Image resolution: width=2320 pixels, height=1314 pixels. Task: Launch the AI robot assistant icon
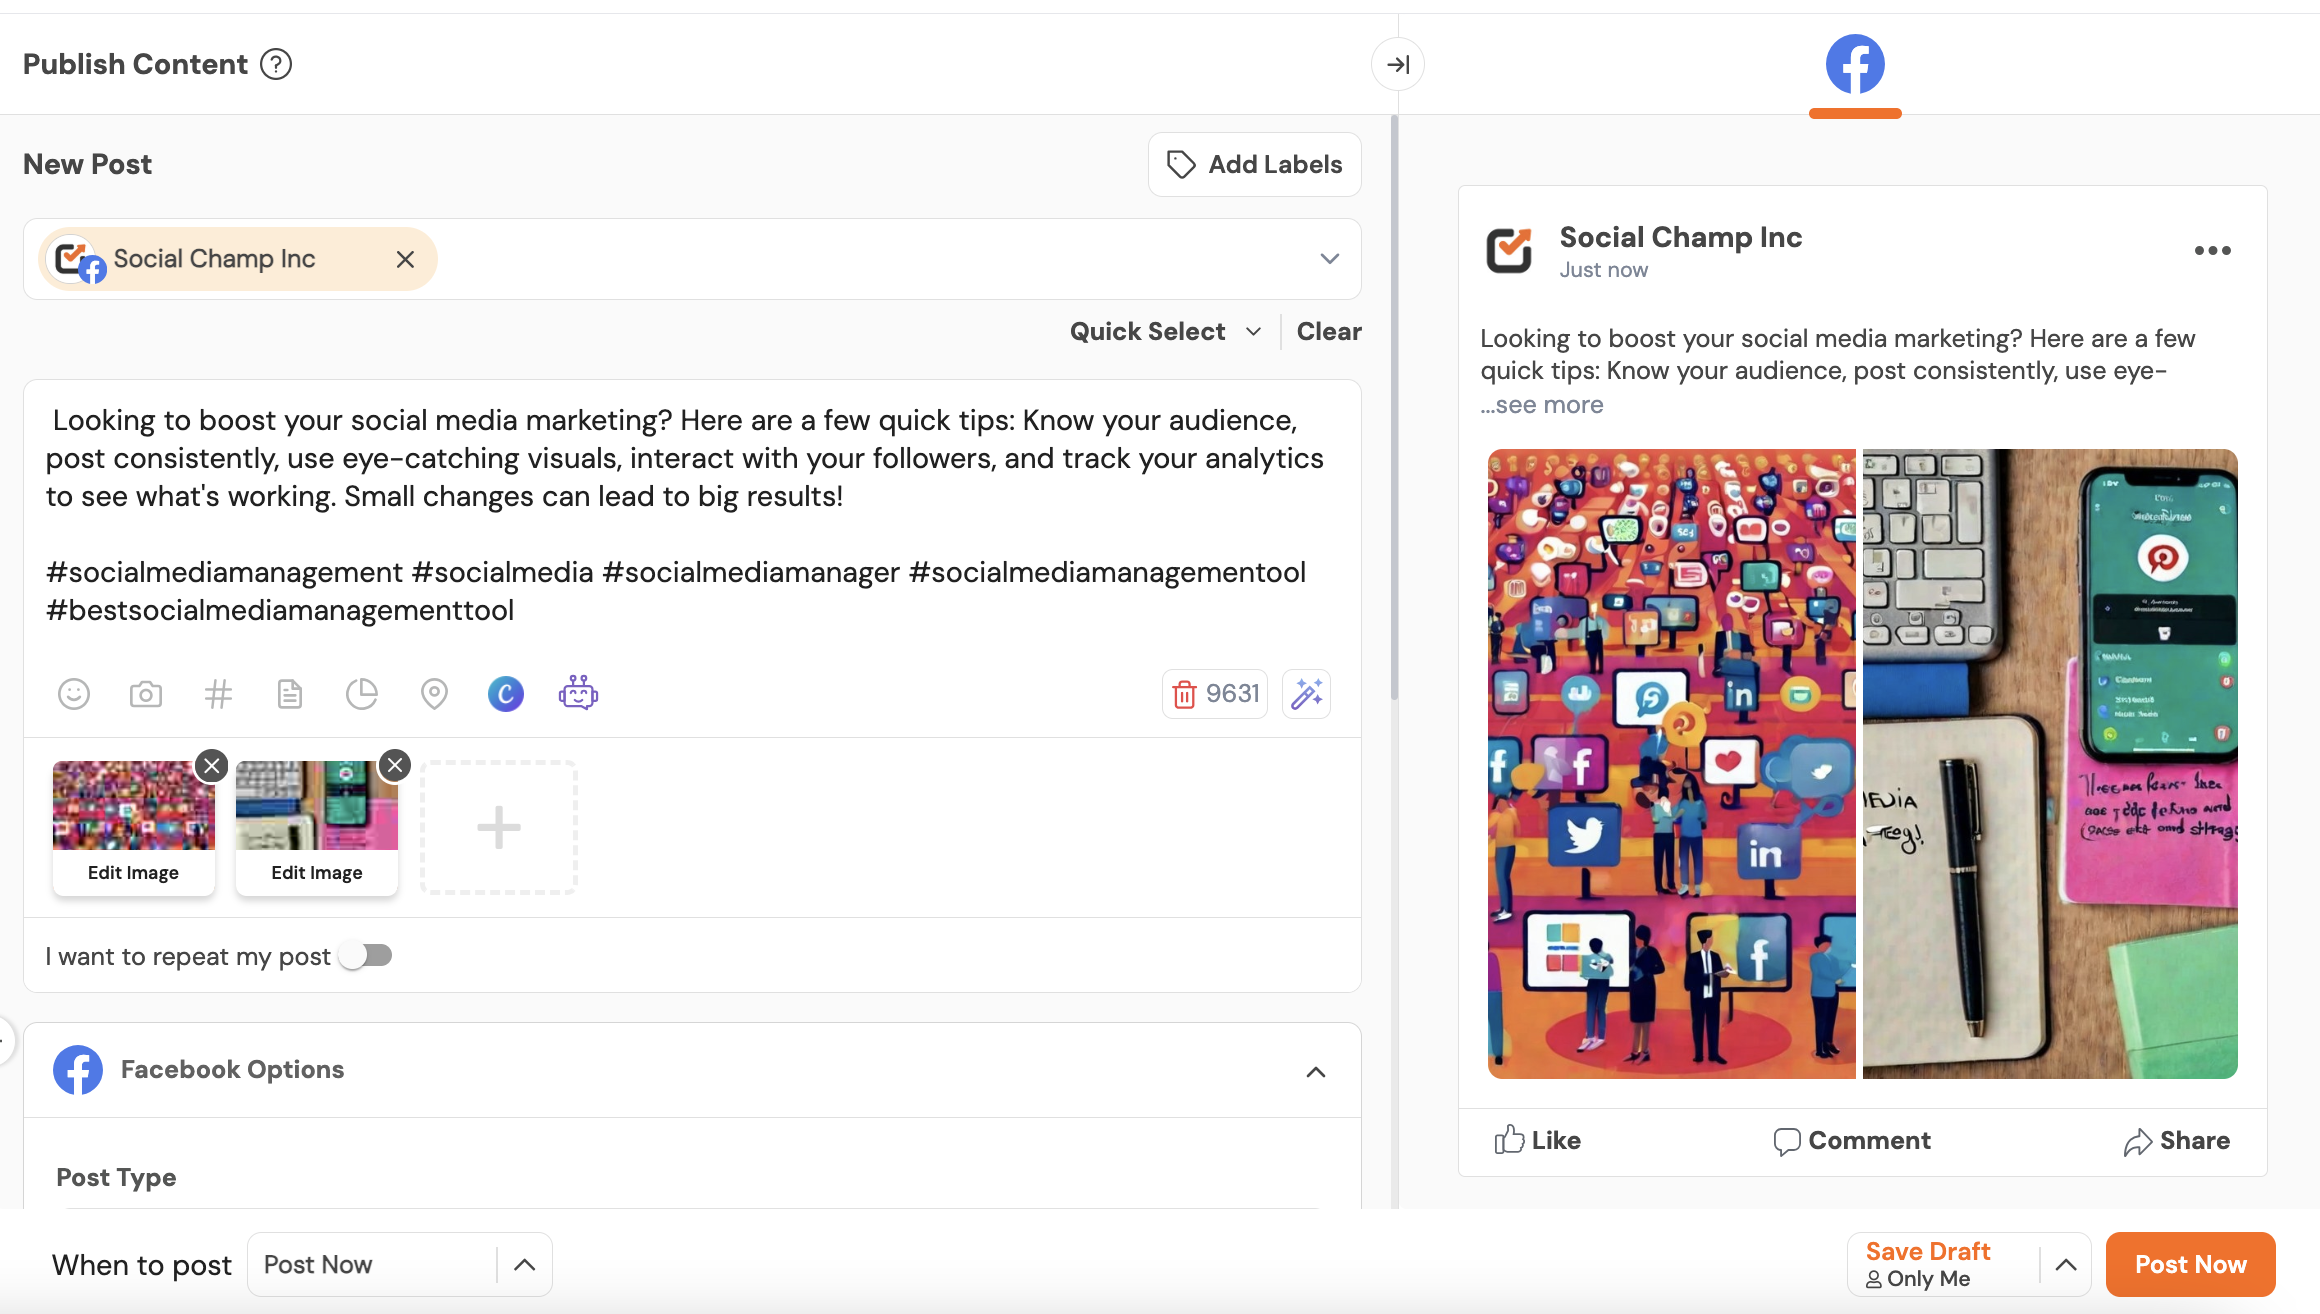tap(578, 693)
